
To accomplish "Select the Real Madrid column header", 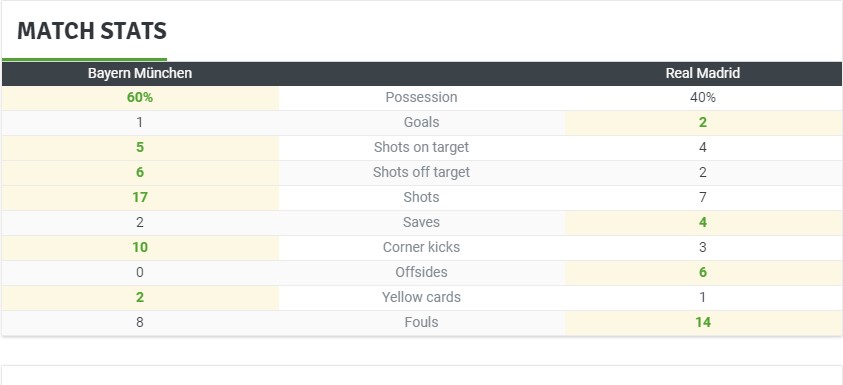I will coord(703,73).
